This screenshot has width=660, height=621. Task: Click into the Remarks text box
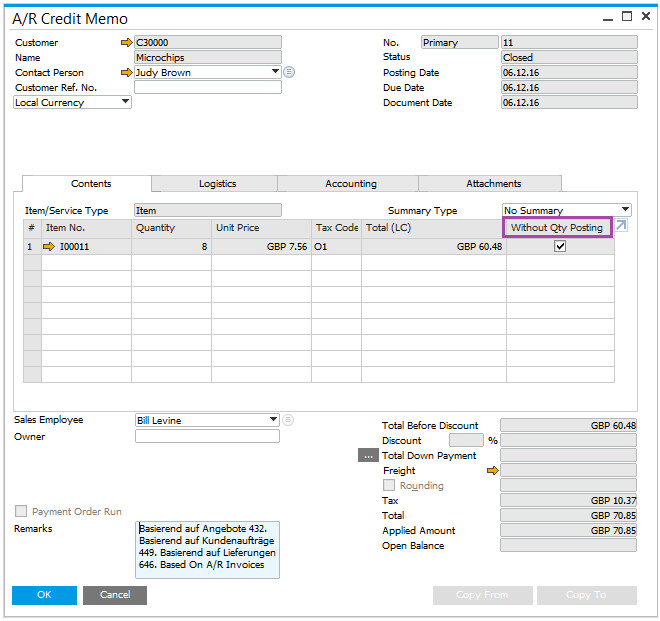click(208, 550)
